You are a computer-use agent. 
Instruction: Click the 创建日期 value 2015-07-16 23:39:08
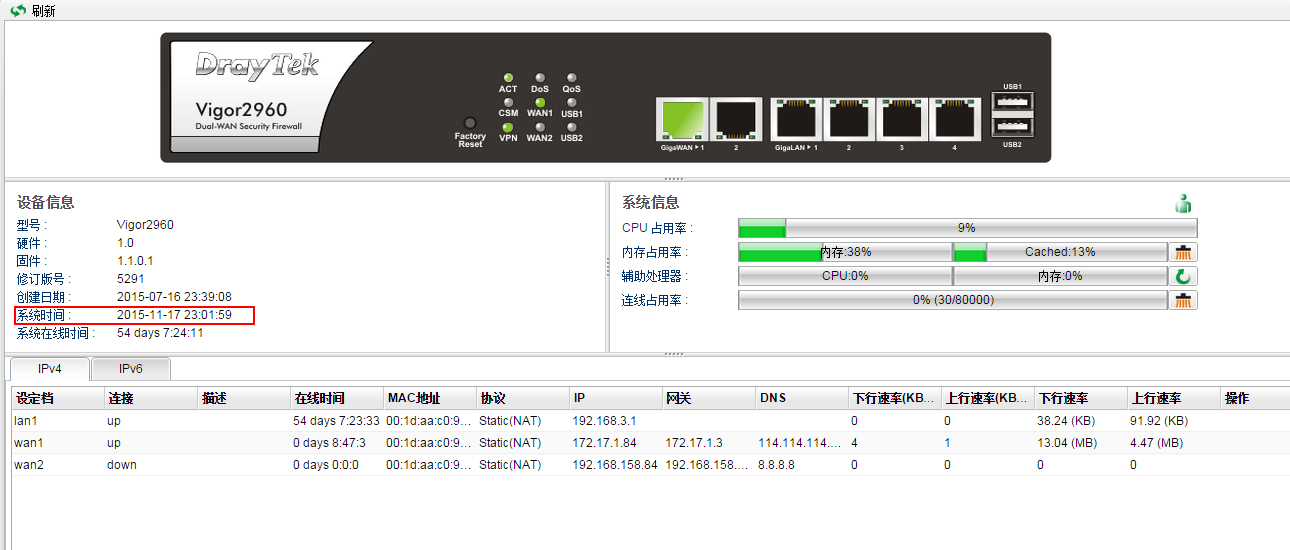point(174,297)
